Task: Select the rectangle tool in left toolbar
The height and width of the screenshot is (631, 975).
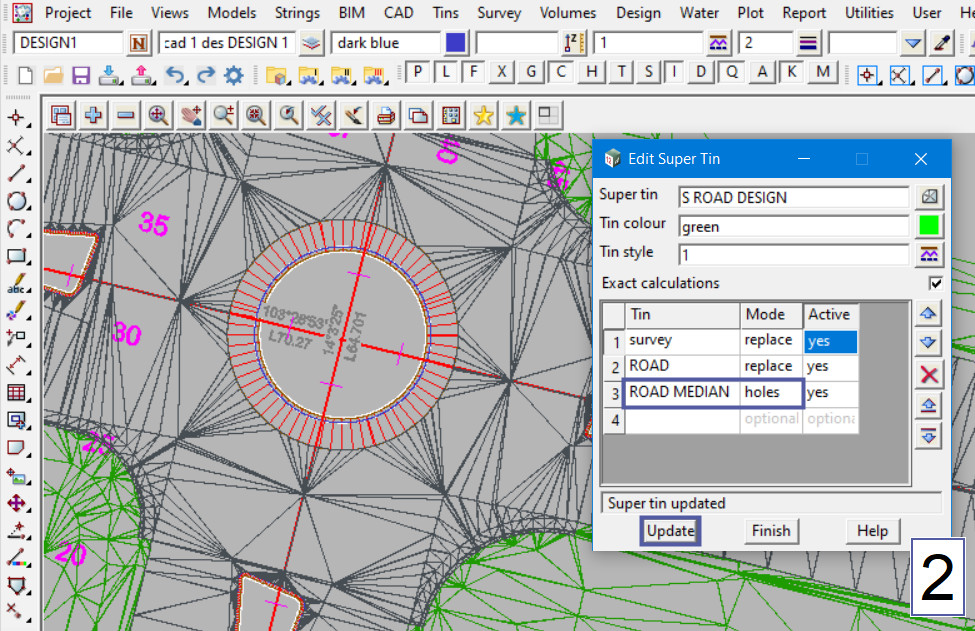Action: [x=16, y=256]
